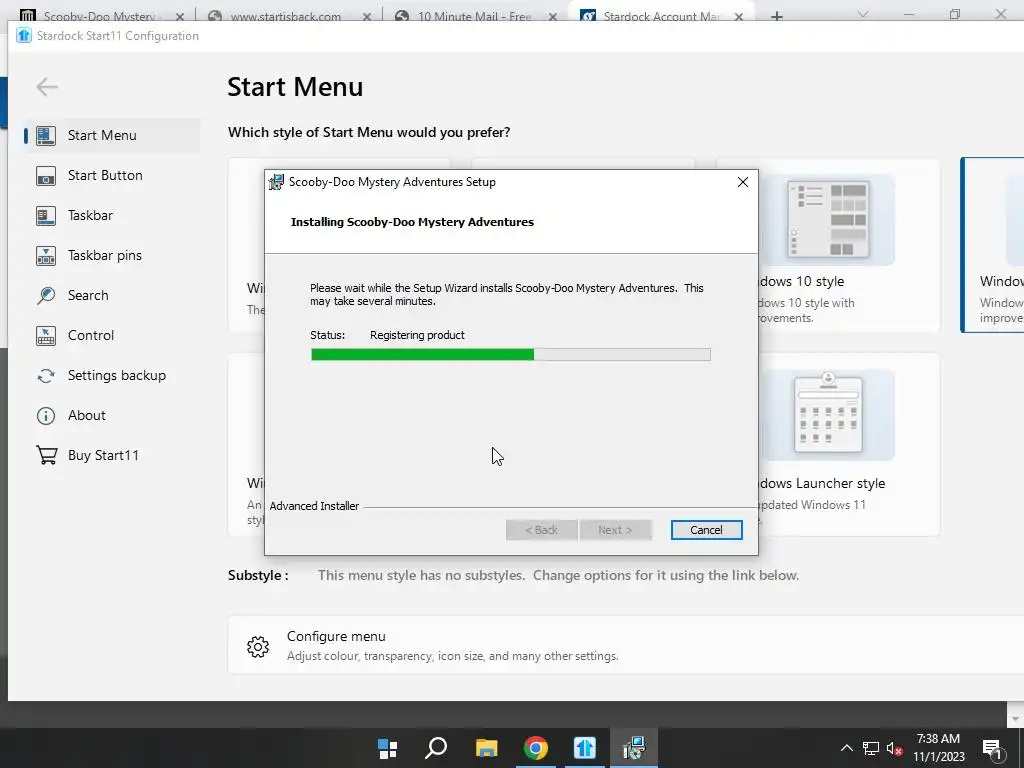The height and width of the screenshot is (768, 1024).
Task: Open taskbar Search
Action: tap(436, 748)
